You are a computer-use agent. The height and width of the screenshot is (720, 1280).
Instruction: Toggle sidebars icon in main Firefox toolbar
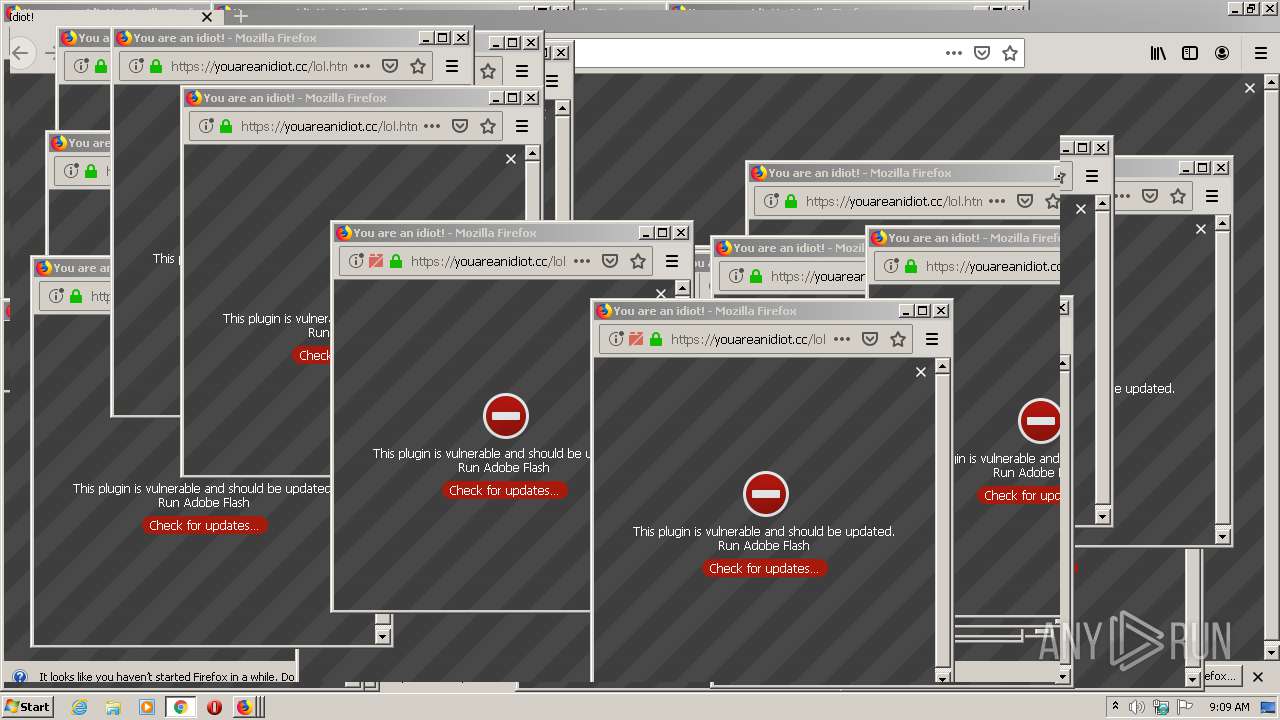point(1190,53)
